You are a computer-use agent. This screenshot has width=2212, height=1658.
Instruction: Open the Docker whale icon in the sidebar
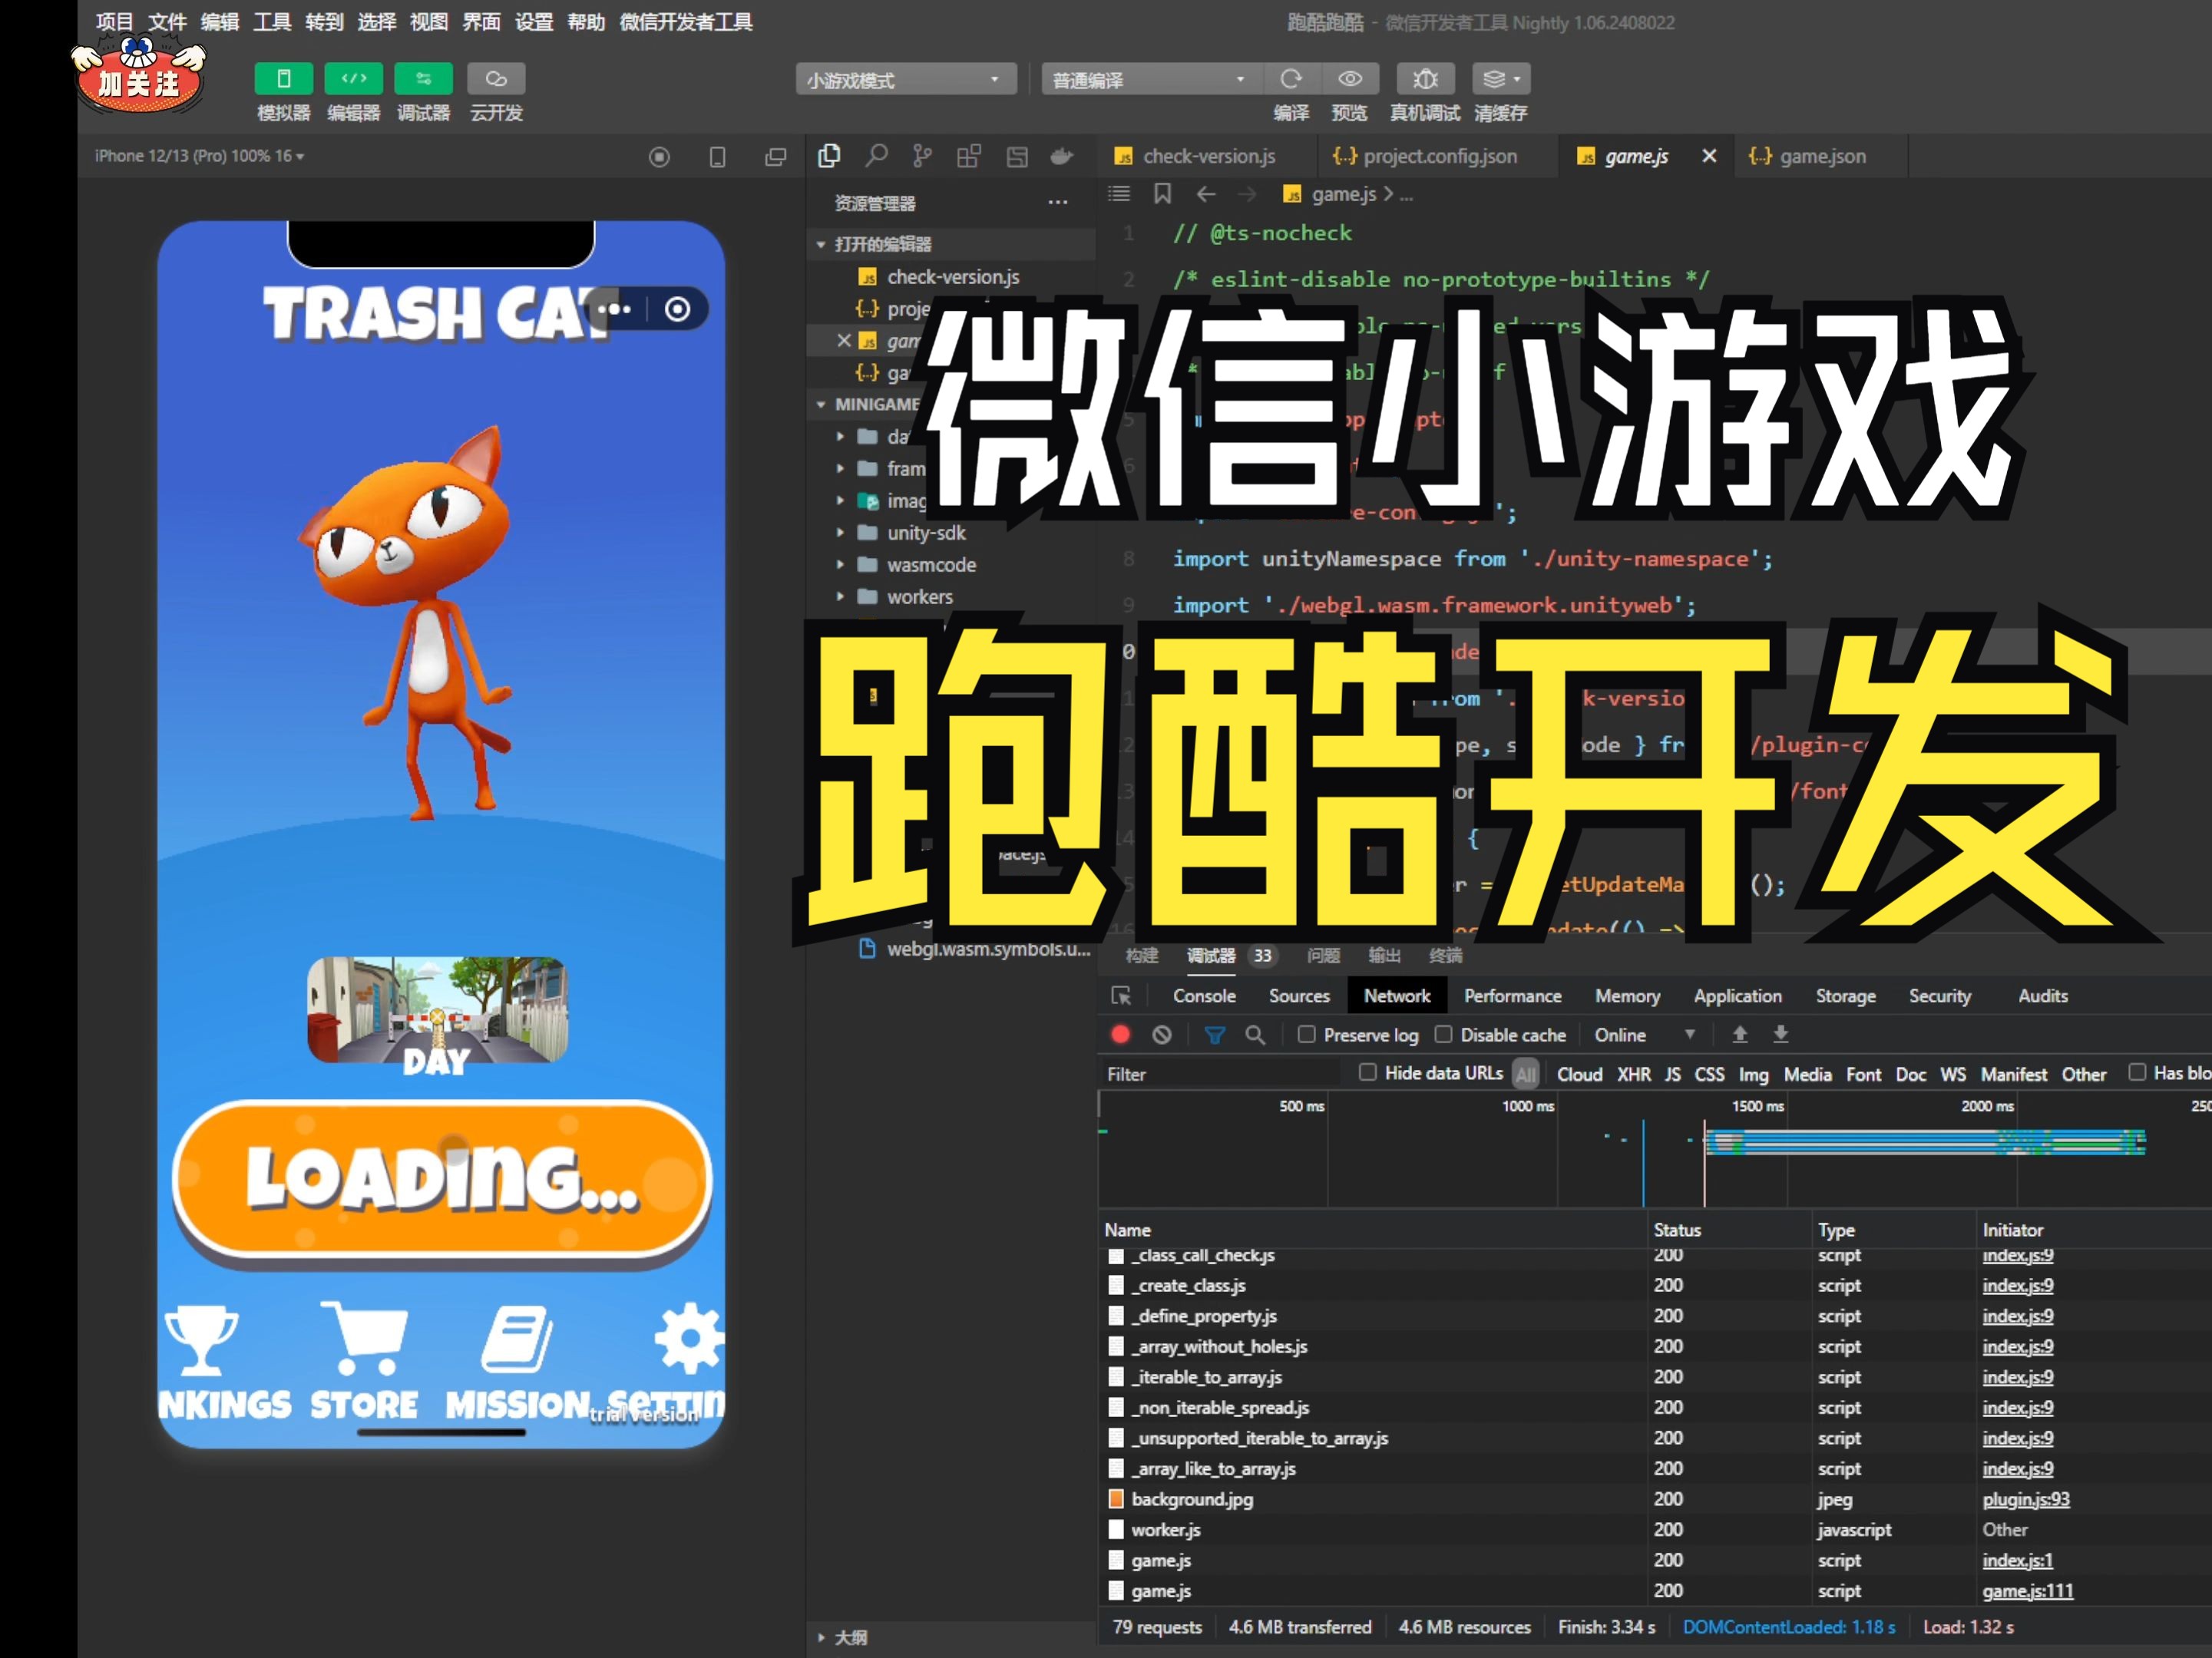click(x=1062, y=156)
